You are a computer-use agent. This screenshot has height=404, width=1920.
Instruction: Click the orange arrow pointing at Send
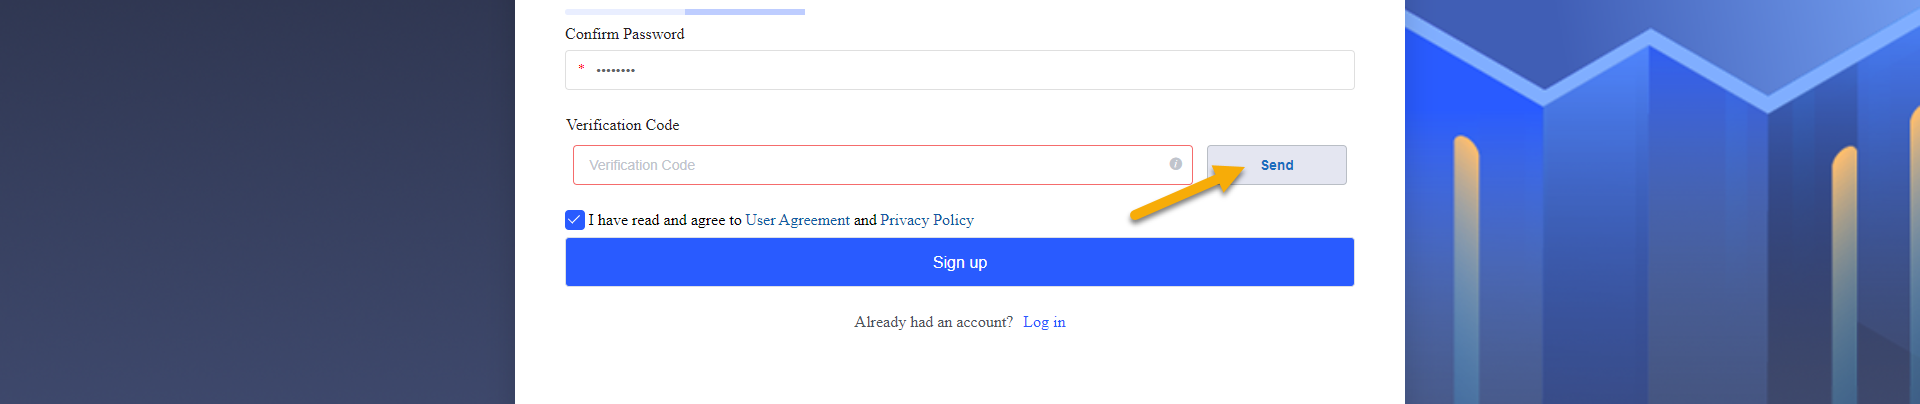[1188, 192]
